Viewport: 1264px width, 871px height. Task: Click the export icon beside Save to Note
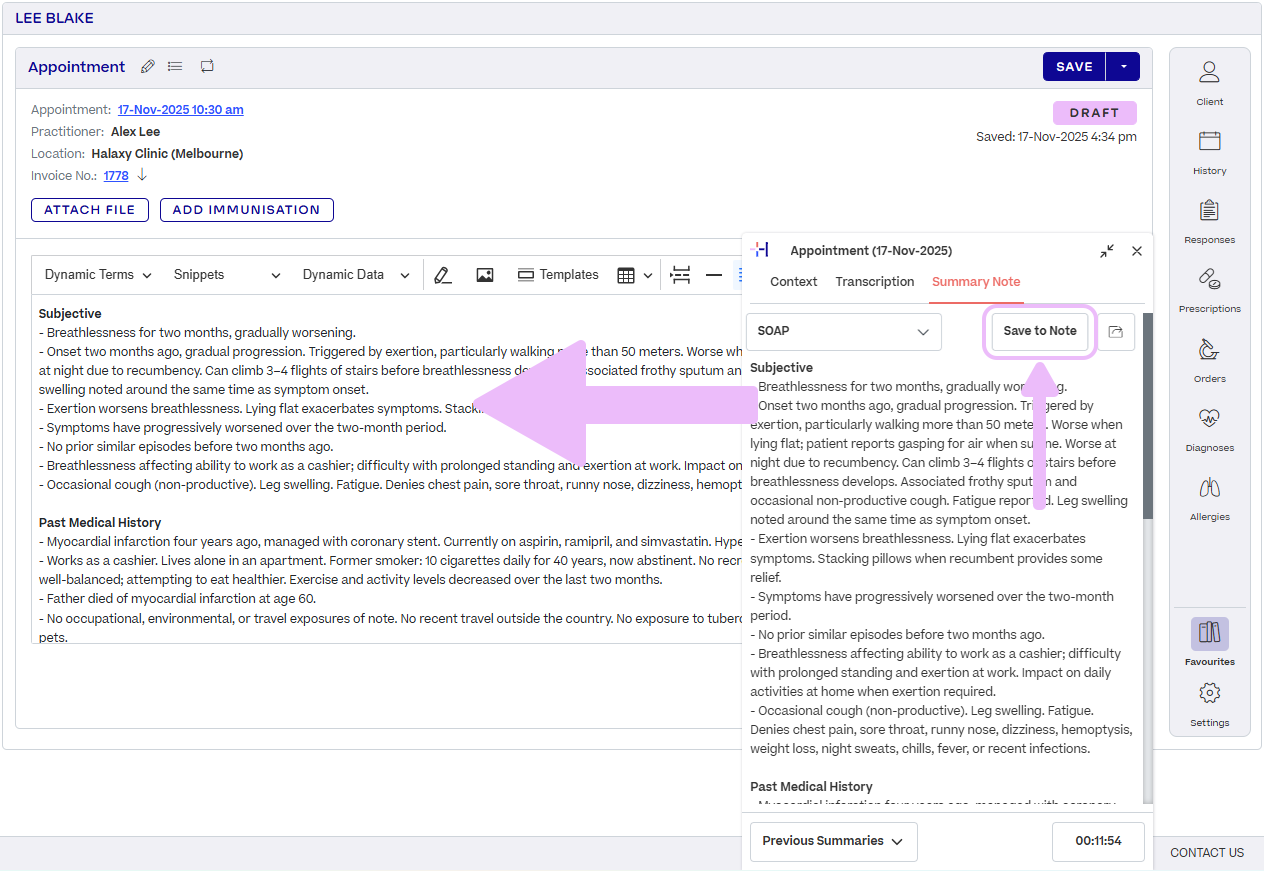point(1116,331)
